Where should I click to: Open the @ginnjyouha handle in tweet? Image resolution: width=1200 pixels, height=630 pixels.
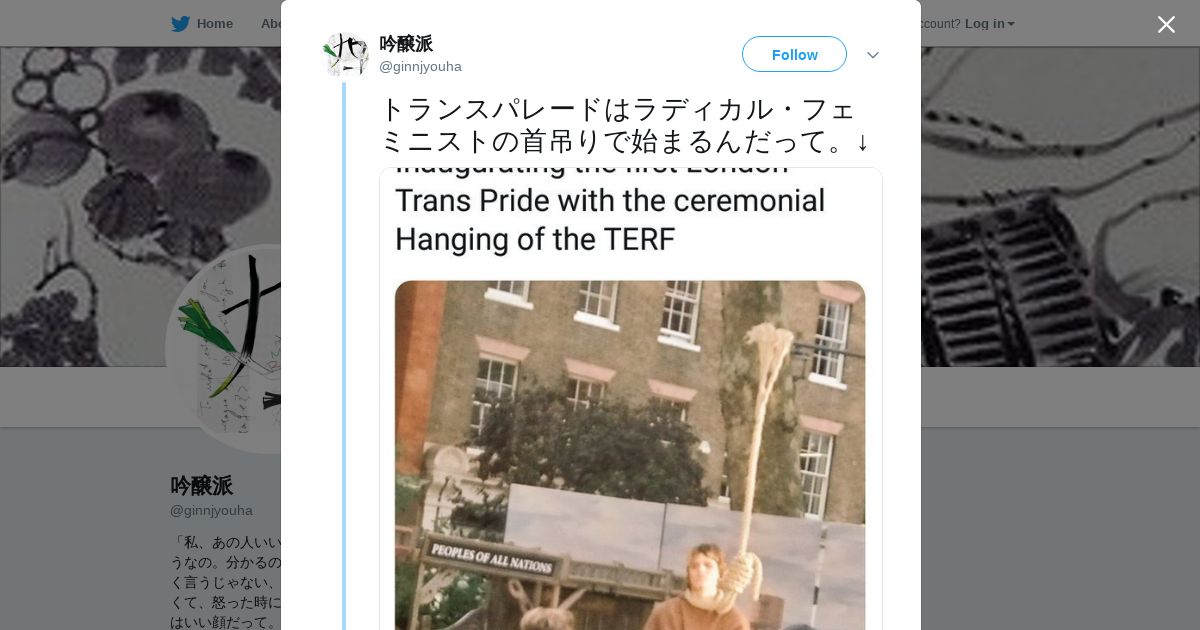coord(420,67)
